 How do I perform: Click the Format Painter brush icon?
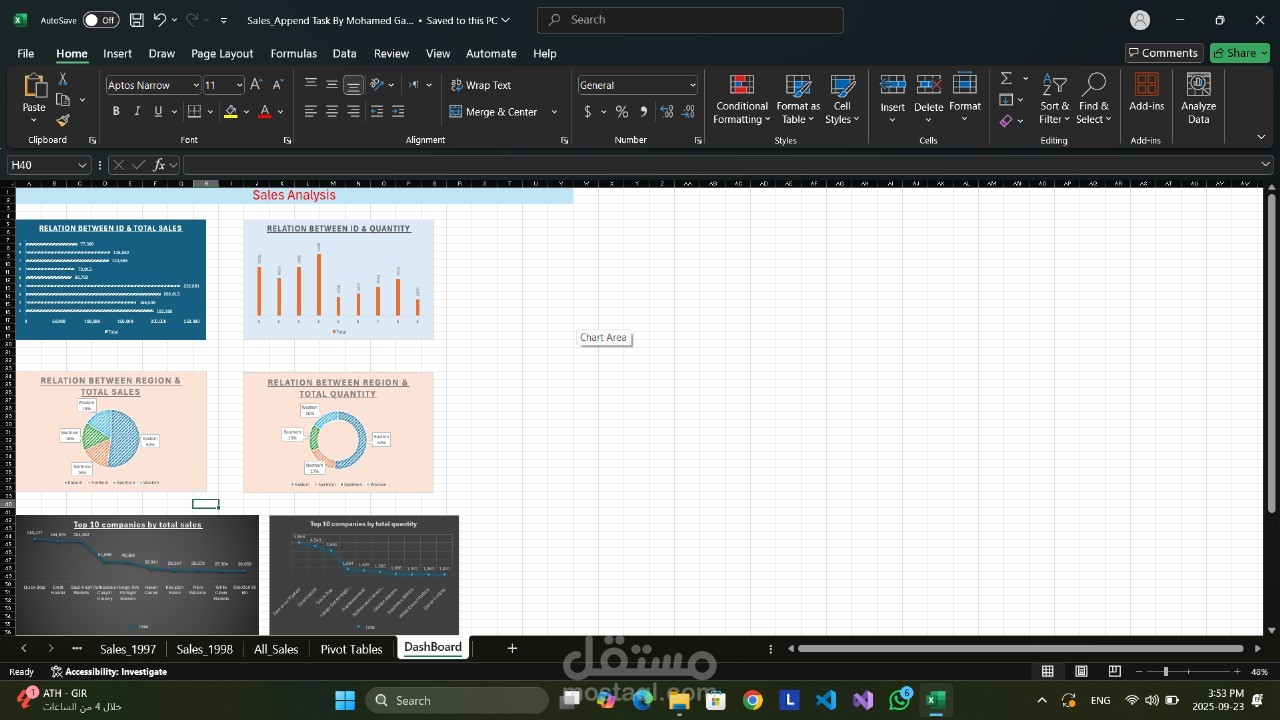63,120
